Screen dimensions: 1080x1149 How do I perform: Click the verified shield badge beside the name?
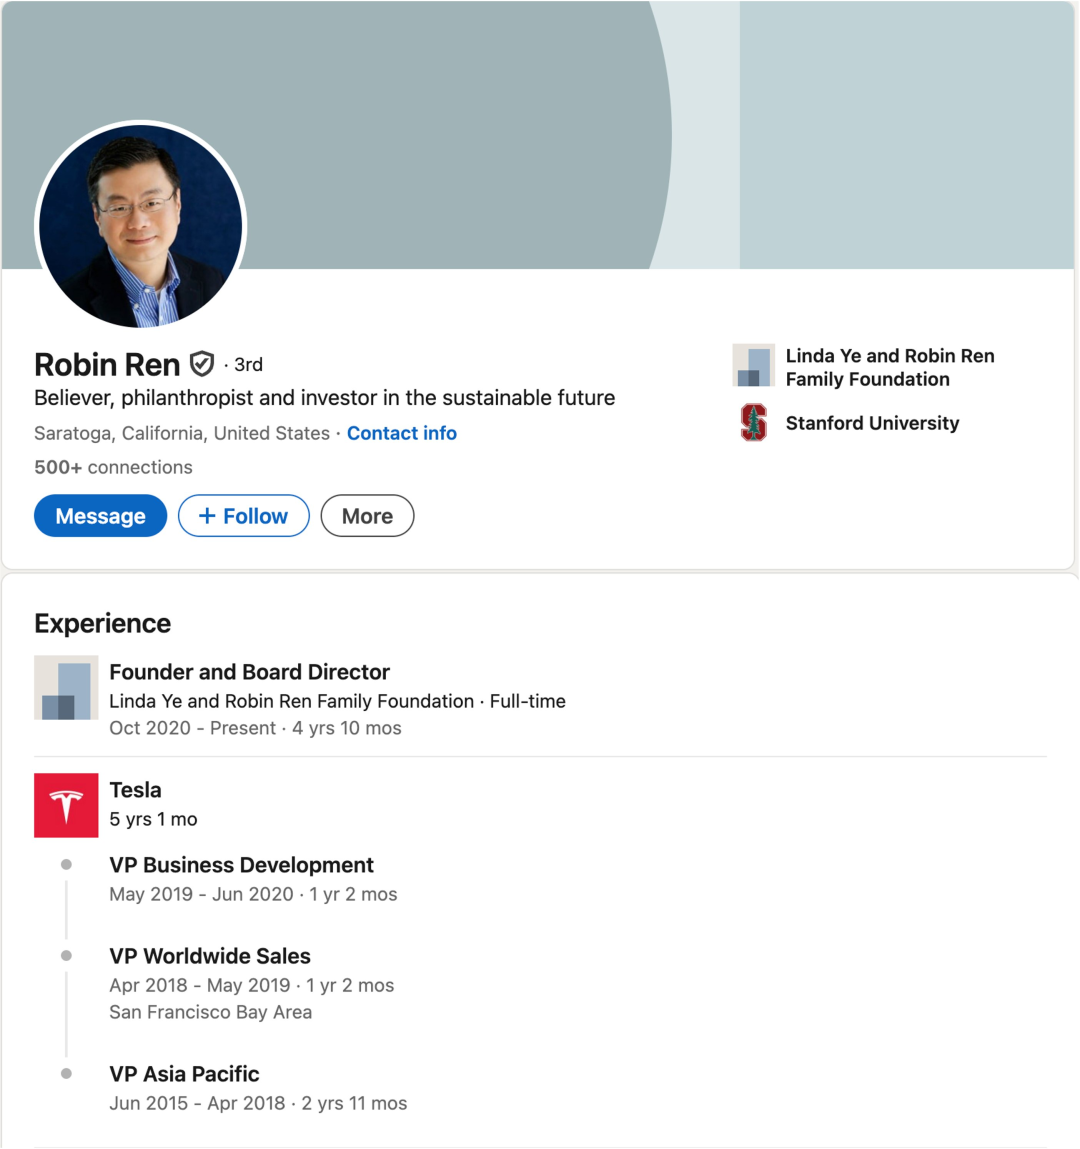click(x=202, y=364)
